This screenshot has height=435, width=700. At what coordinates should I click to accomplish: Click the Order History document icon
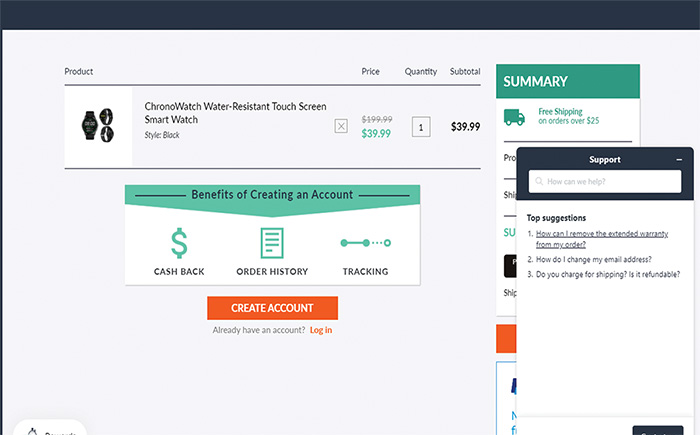(272, 243)
